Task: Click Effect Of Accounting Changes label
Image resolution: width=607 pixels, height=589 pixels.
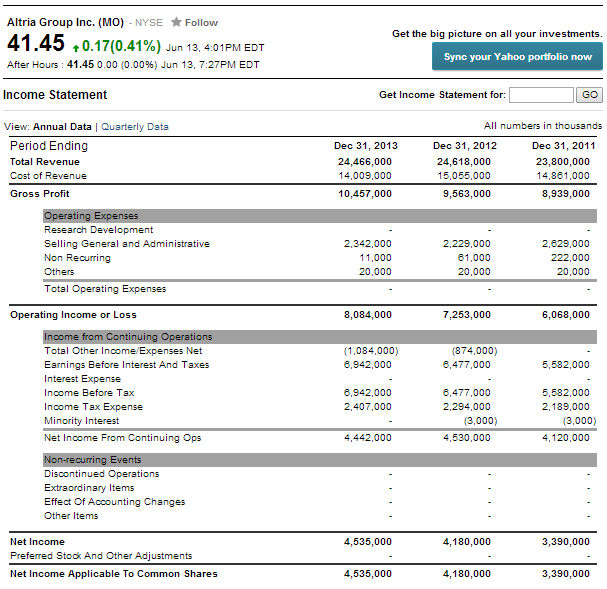Action: [115, 502]
